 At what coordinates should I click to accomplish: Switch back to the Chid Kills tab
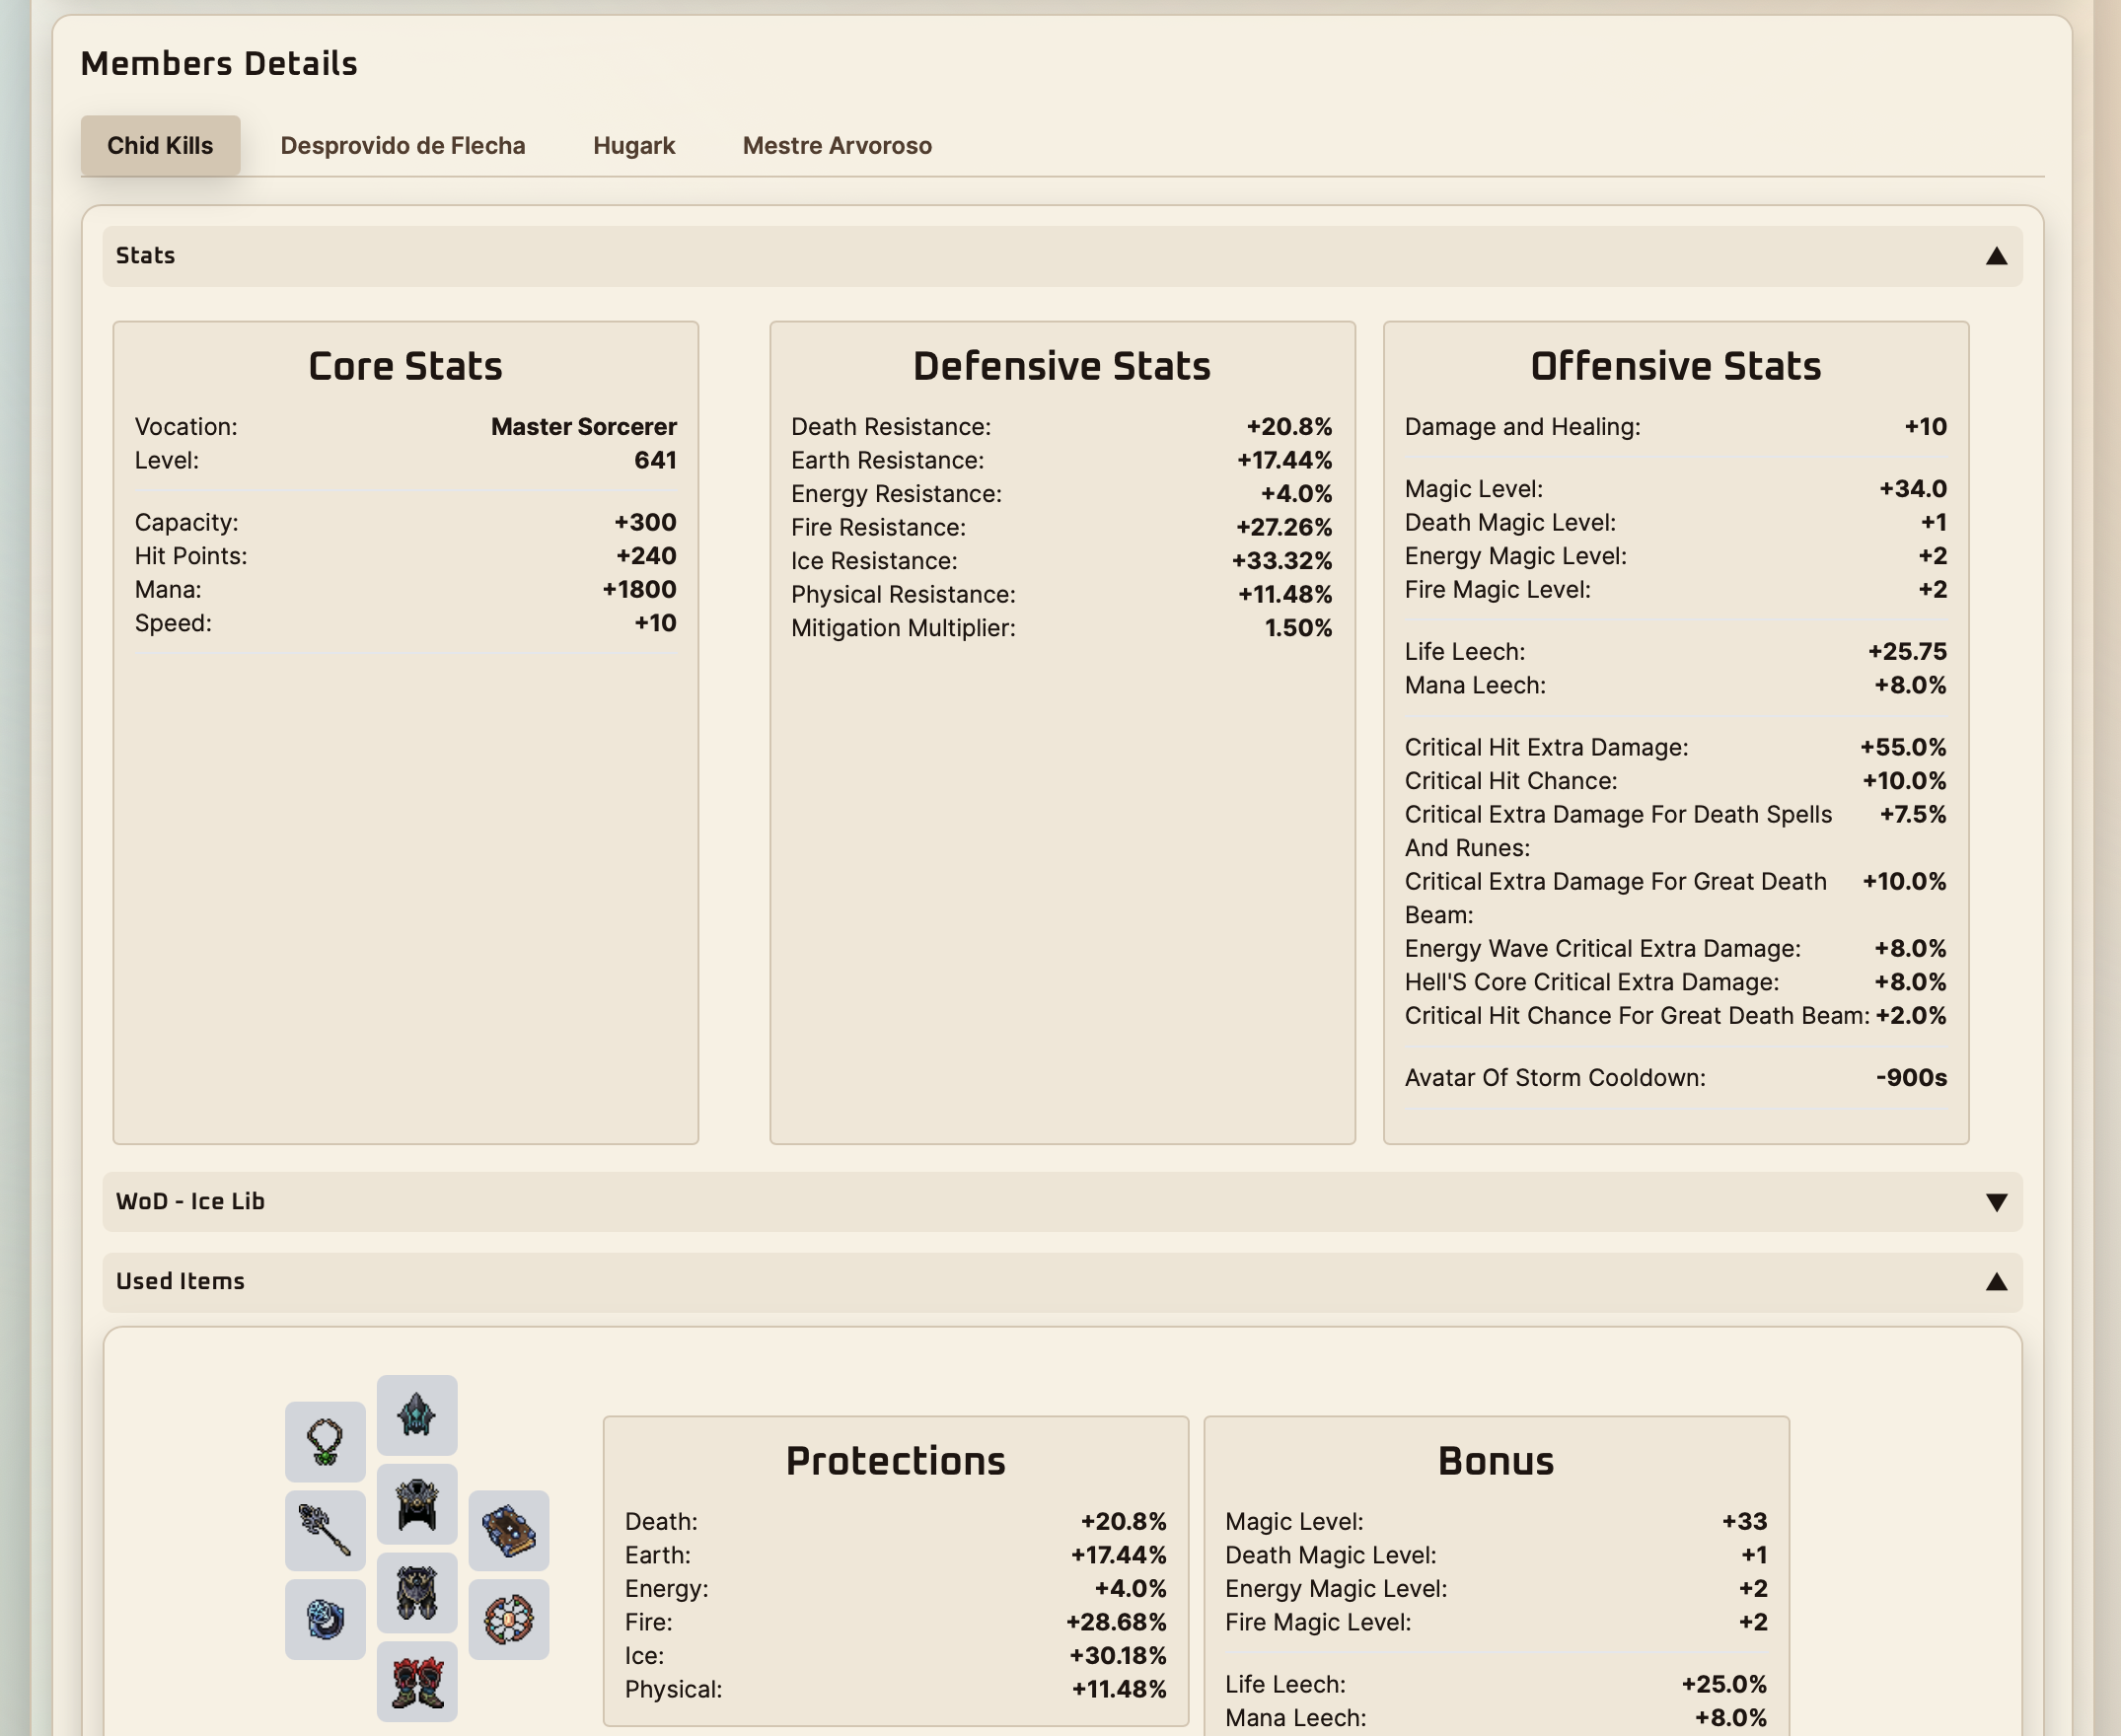pos(161,145)
